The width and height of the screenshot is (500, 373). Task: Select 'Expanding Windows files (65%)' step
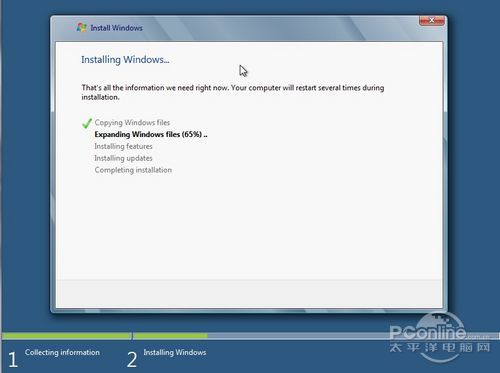pyautogui.click(x=151, y=134)
